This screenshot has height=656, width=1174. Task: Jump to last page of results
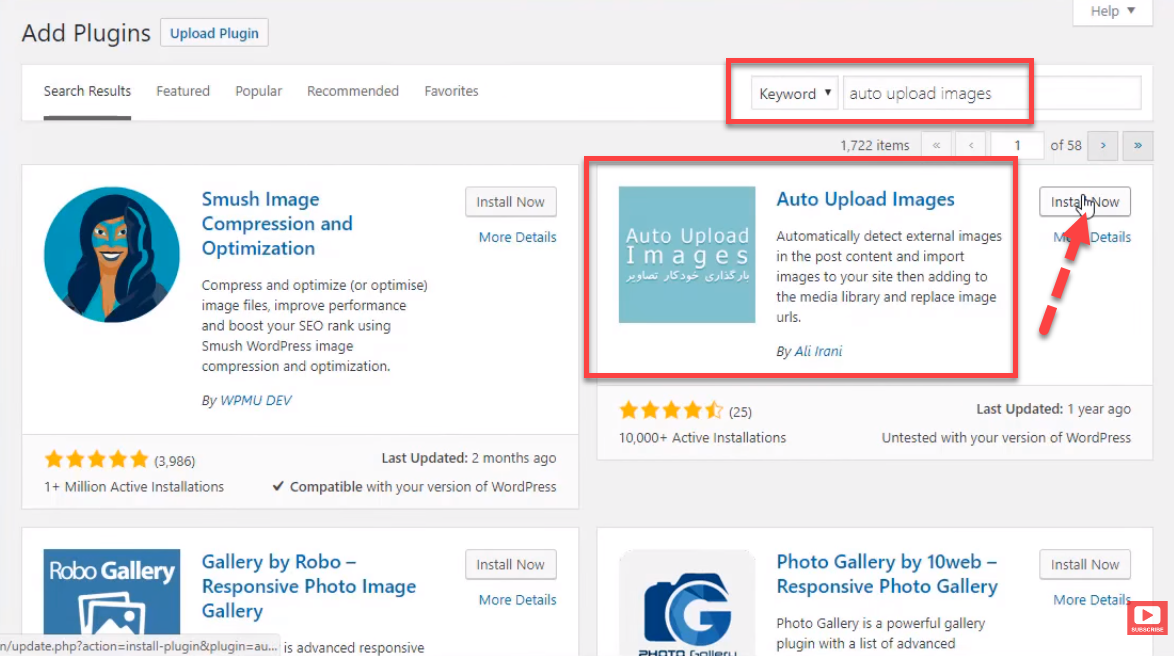(x=1137, y=145)
